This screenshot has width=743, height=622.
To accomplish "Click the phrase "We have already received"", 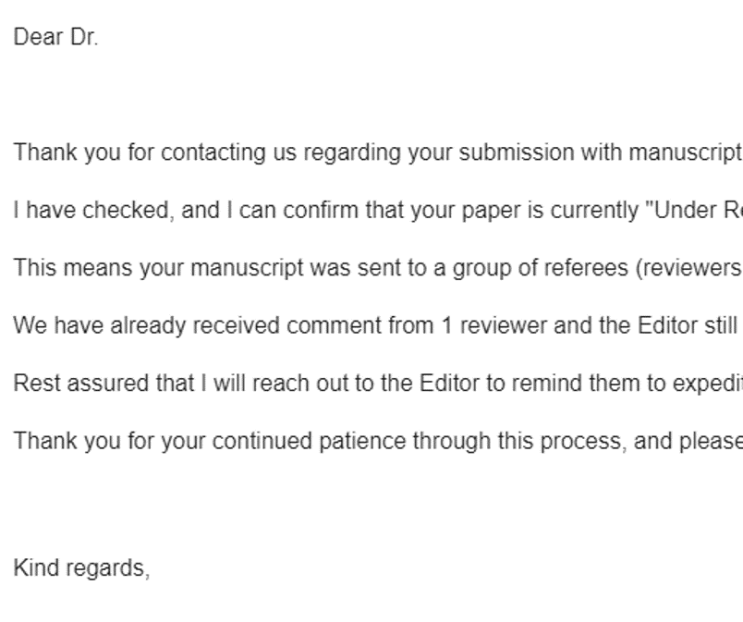I will click(146, 326).
